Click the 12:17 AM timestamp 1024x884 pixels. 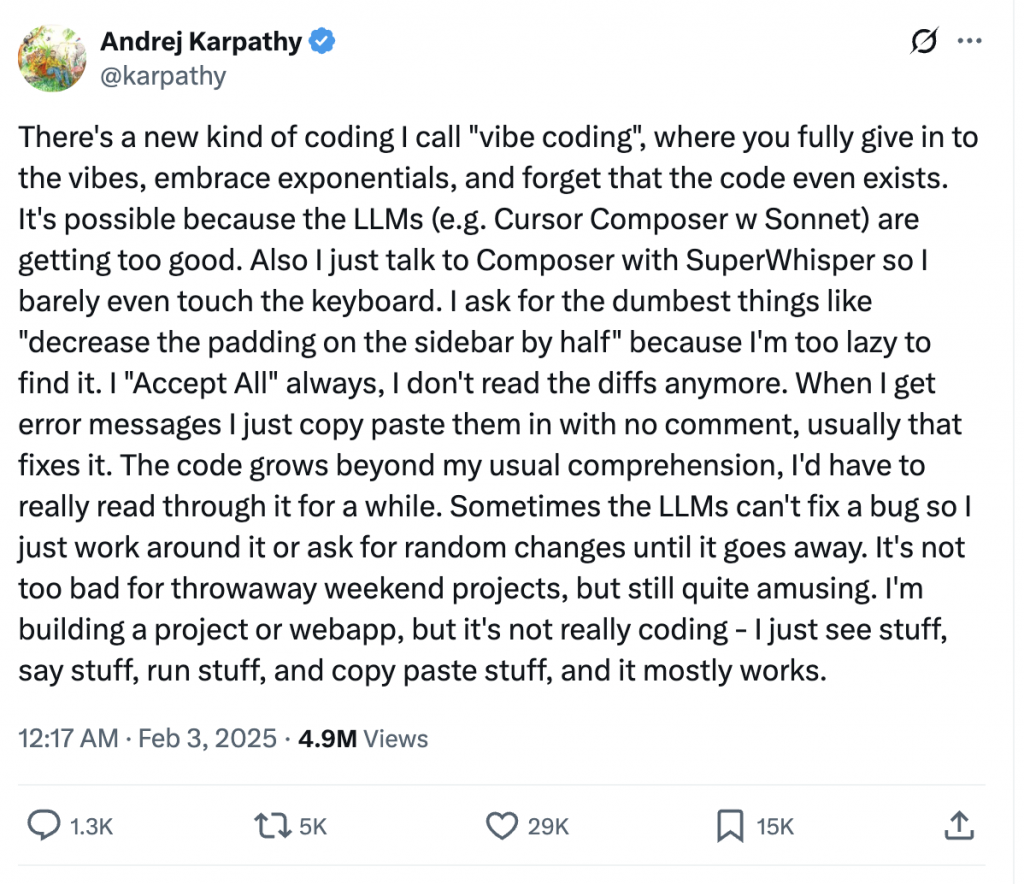click(x=68, y=739)
